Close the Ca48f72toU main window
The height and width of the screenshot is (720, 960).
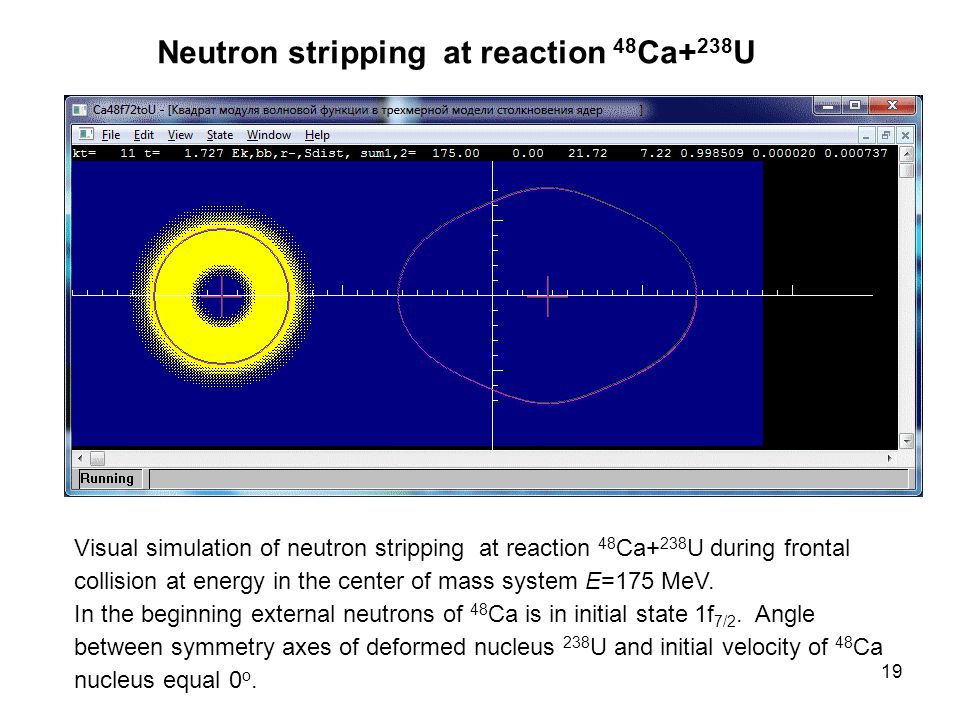click(892, 106)
